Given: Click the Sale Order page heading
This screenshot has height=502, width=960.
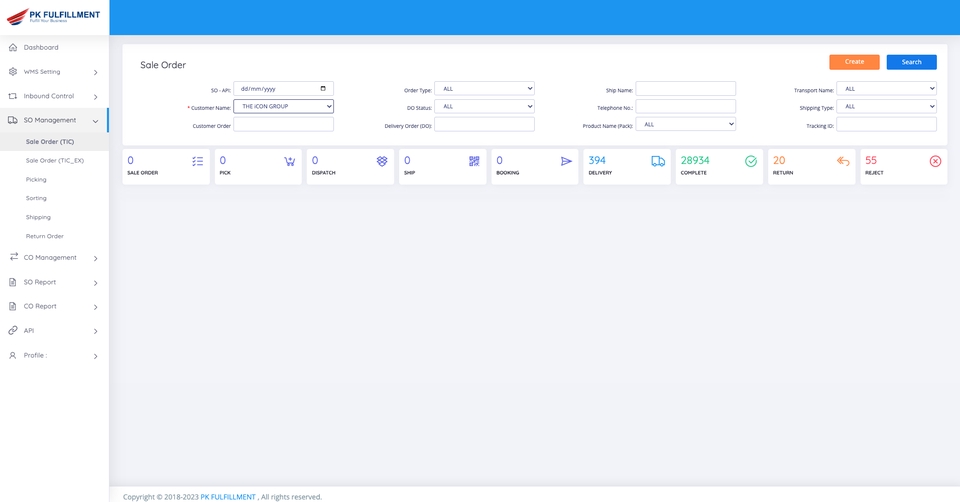Looking at the screenshot, I should point(163,65).
